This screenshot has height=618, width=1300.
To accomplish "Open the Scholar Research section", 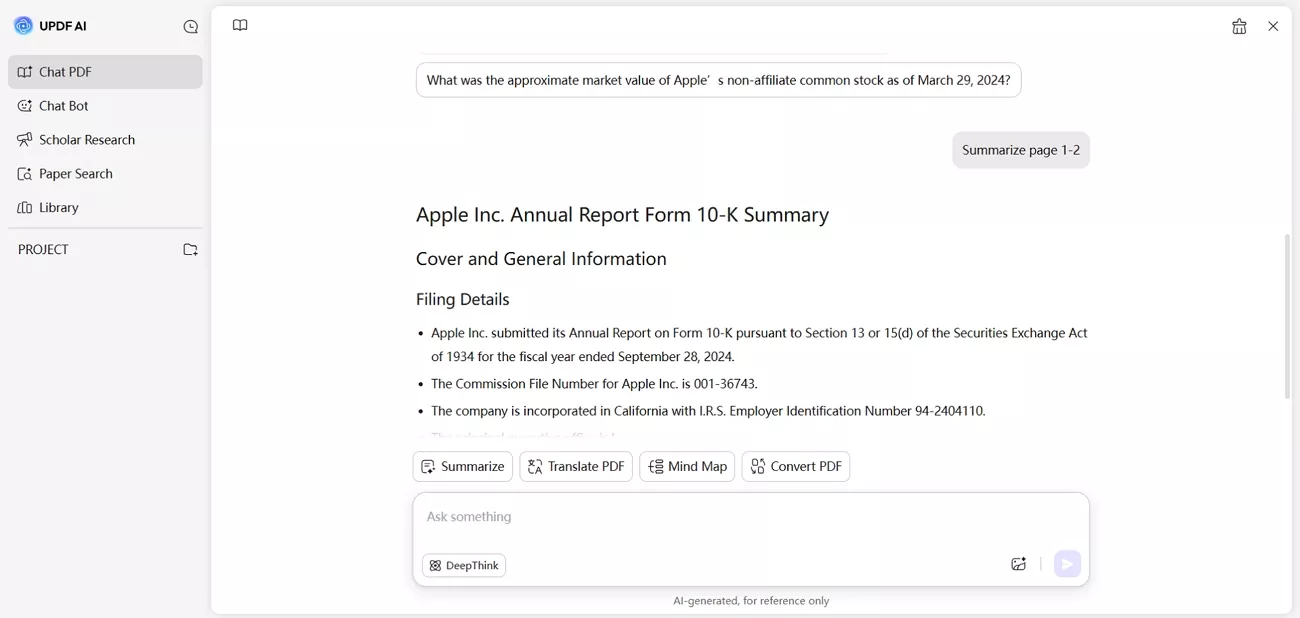I will (x=86, y=139).
